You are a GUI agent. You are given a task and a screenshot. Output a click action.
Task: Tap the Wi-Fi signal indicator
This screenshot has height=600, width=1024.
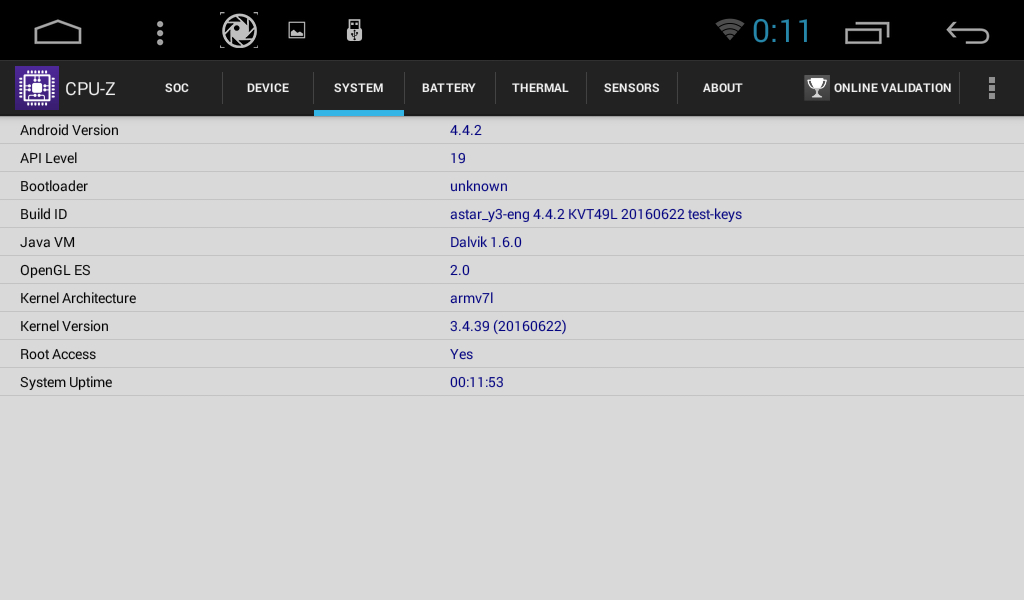729,29
